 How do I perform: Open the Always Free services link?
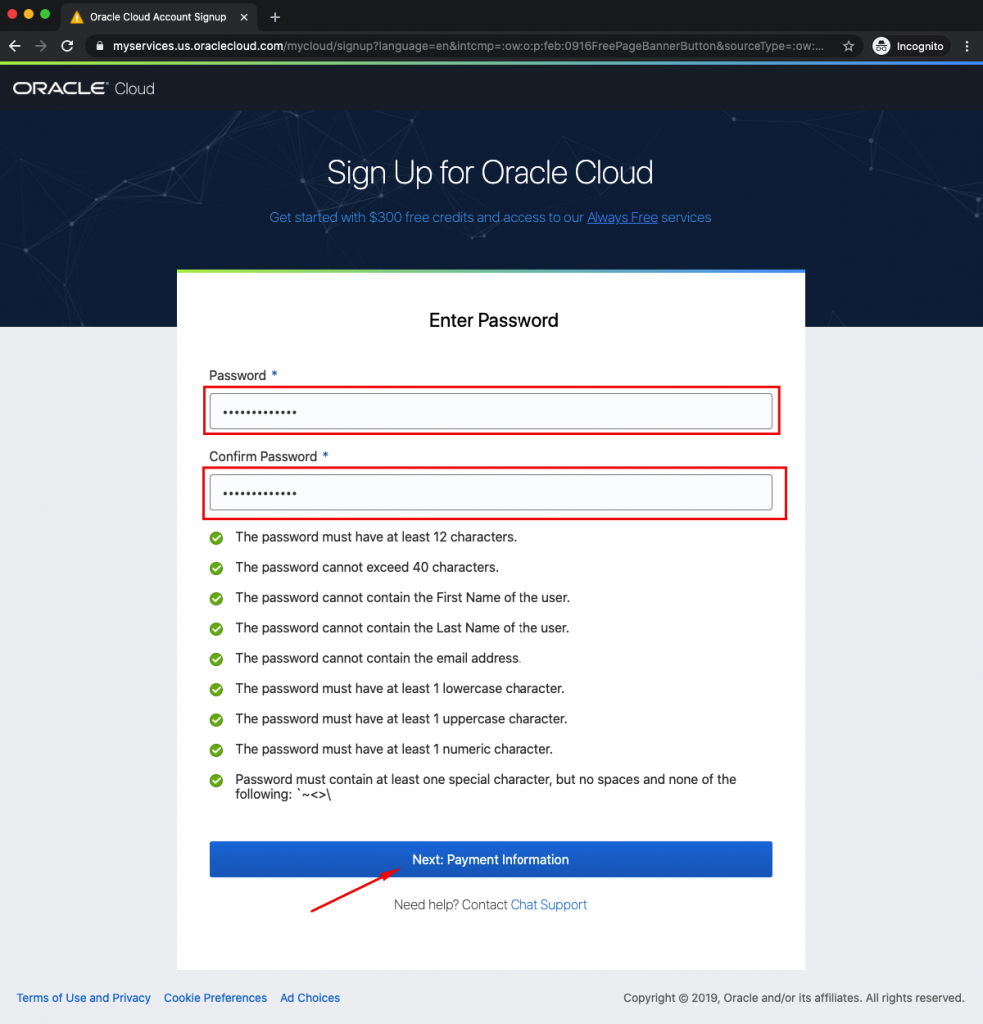pos(622,217)
